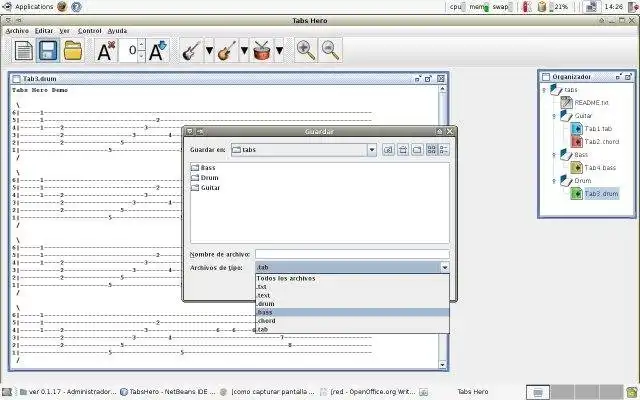Screen dimensions: 640x400
Task: Select Tab3.drum label in Organizador tree
Action: tap(601, 193)
